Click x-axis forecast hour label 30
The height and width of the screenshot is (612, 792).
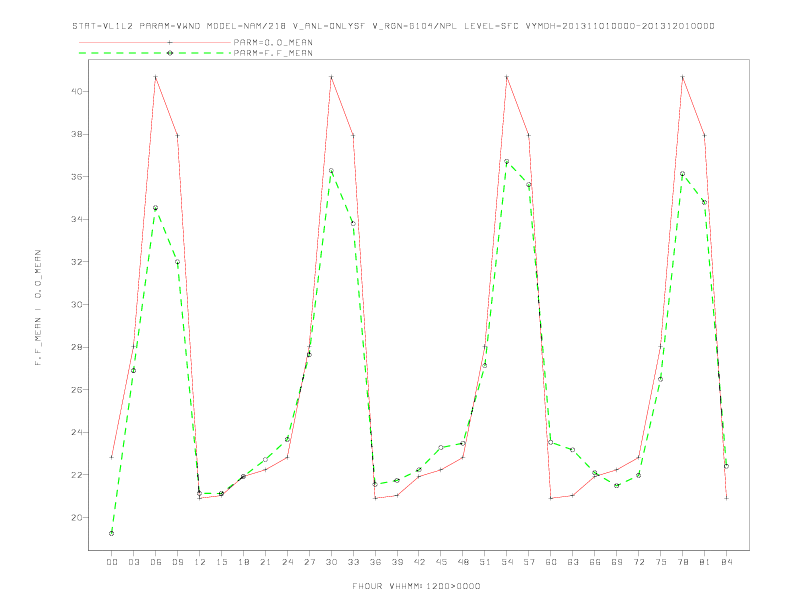331,562
